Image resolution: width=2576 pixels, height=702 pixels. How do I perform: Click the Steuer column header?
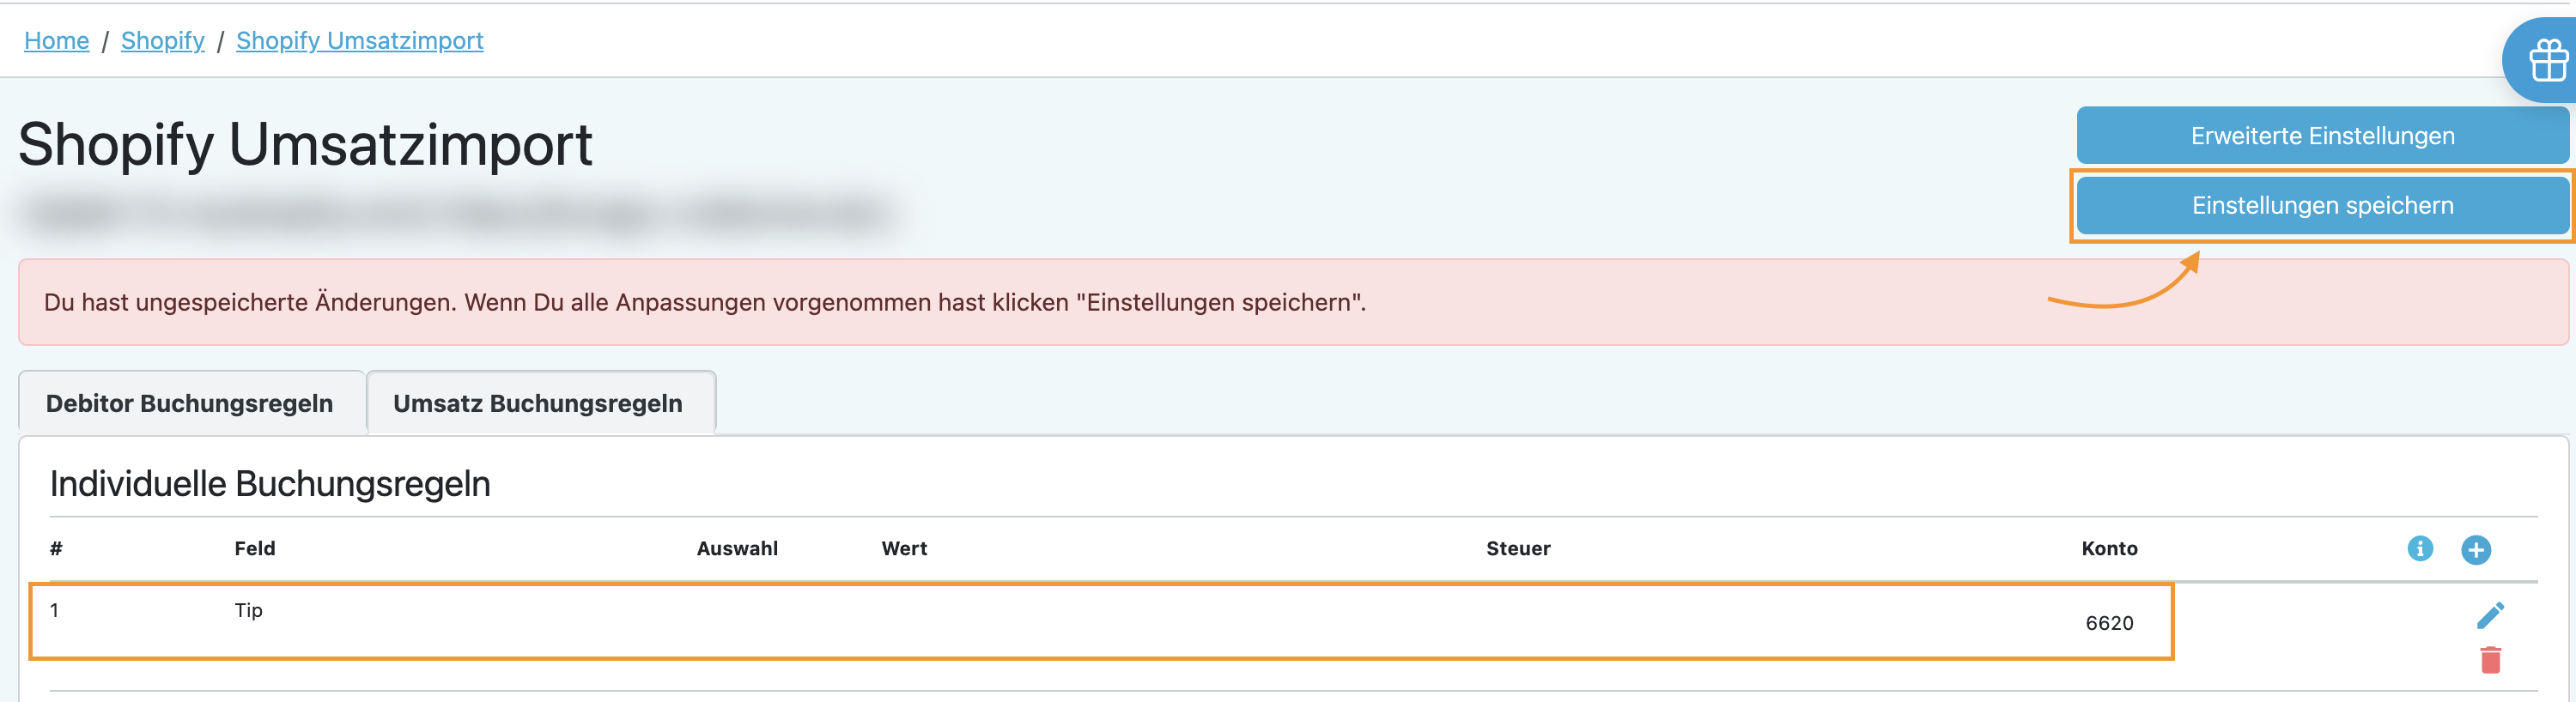(1518, 548)
